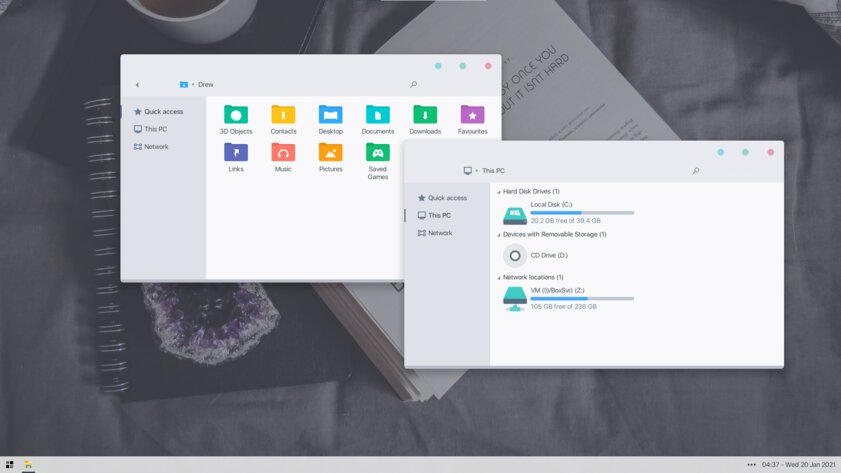Click the taskbar clock and date
This screenshot has width=841, height=473.
click(x=798, y=465)
